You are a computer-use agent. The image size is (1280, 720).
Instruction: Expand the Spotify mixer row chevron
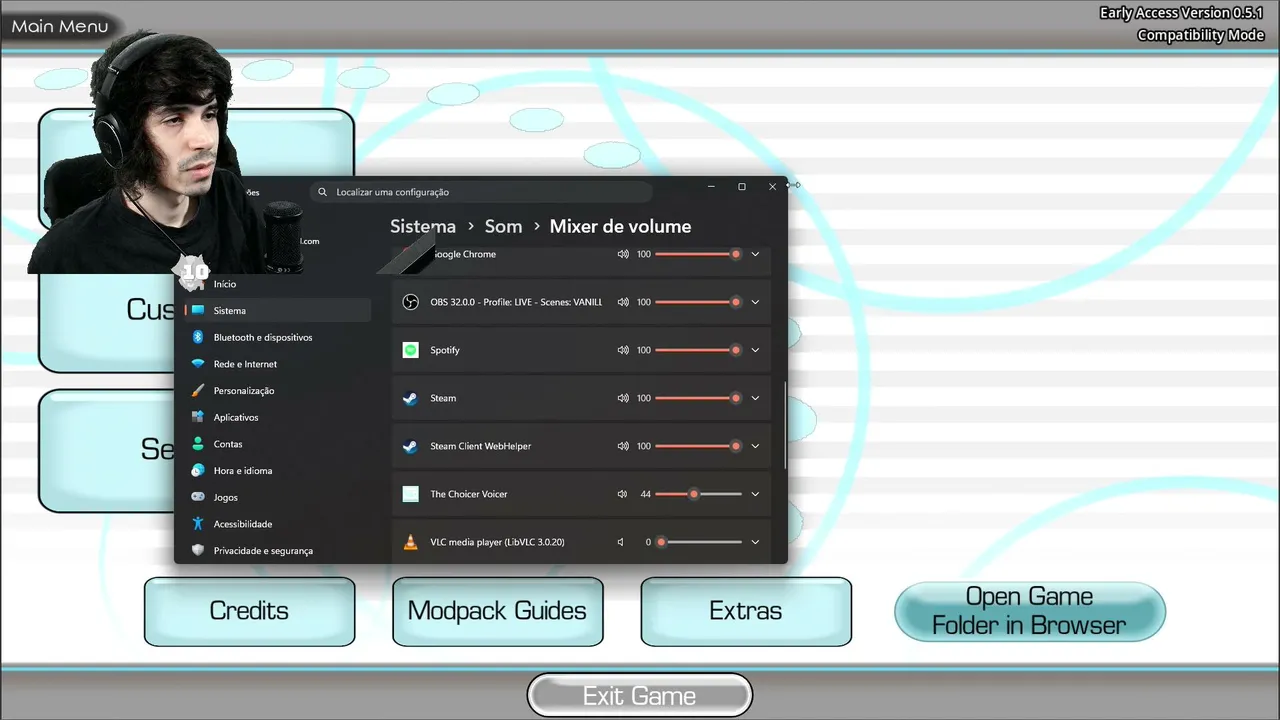[x=755, y=350]
